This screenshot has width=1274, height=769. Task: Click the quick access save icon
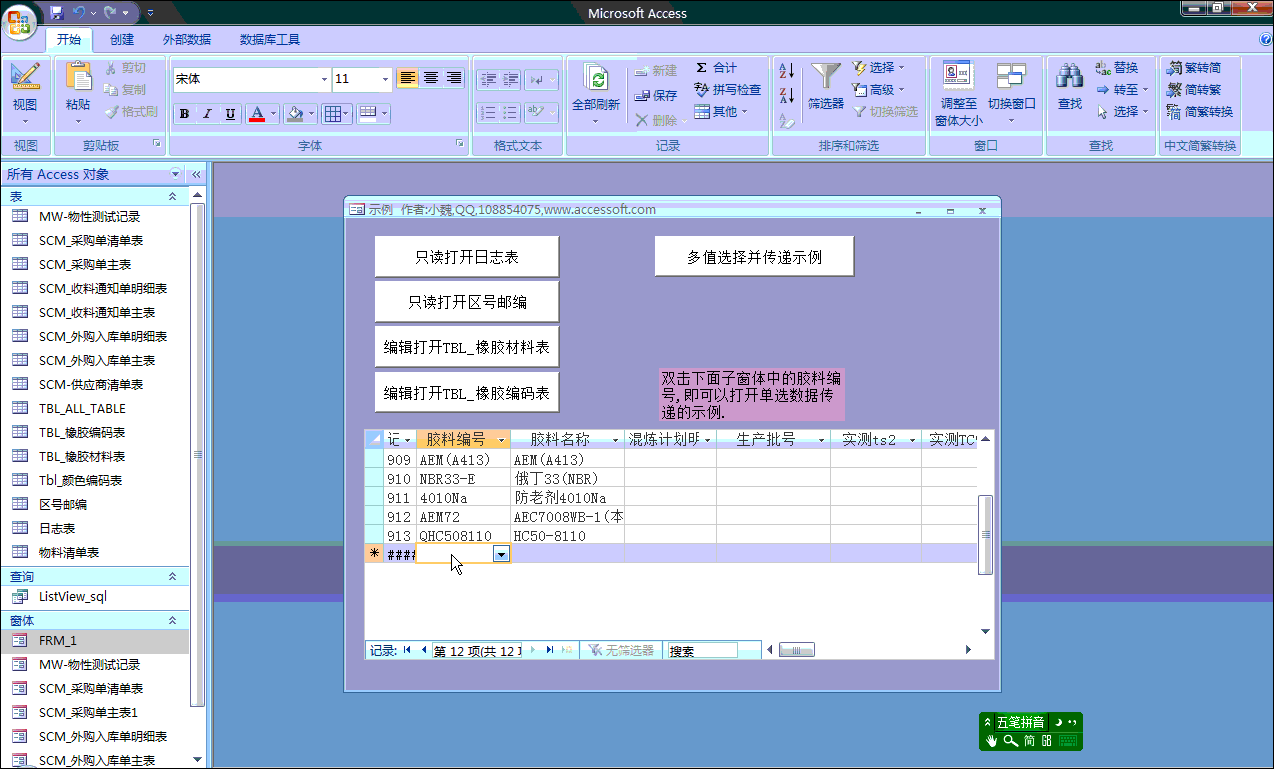tap(57, 13)
